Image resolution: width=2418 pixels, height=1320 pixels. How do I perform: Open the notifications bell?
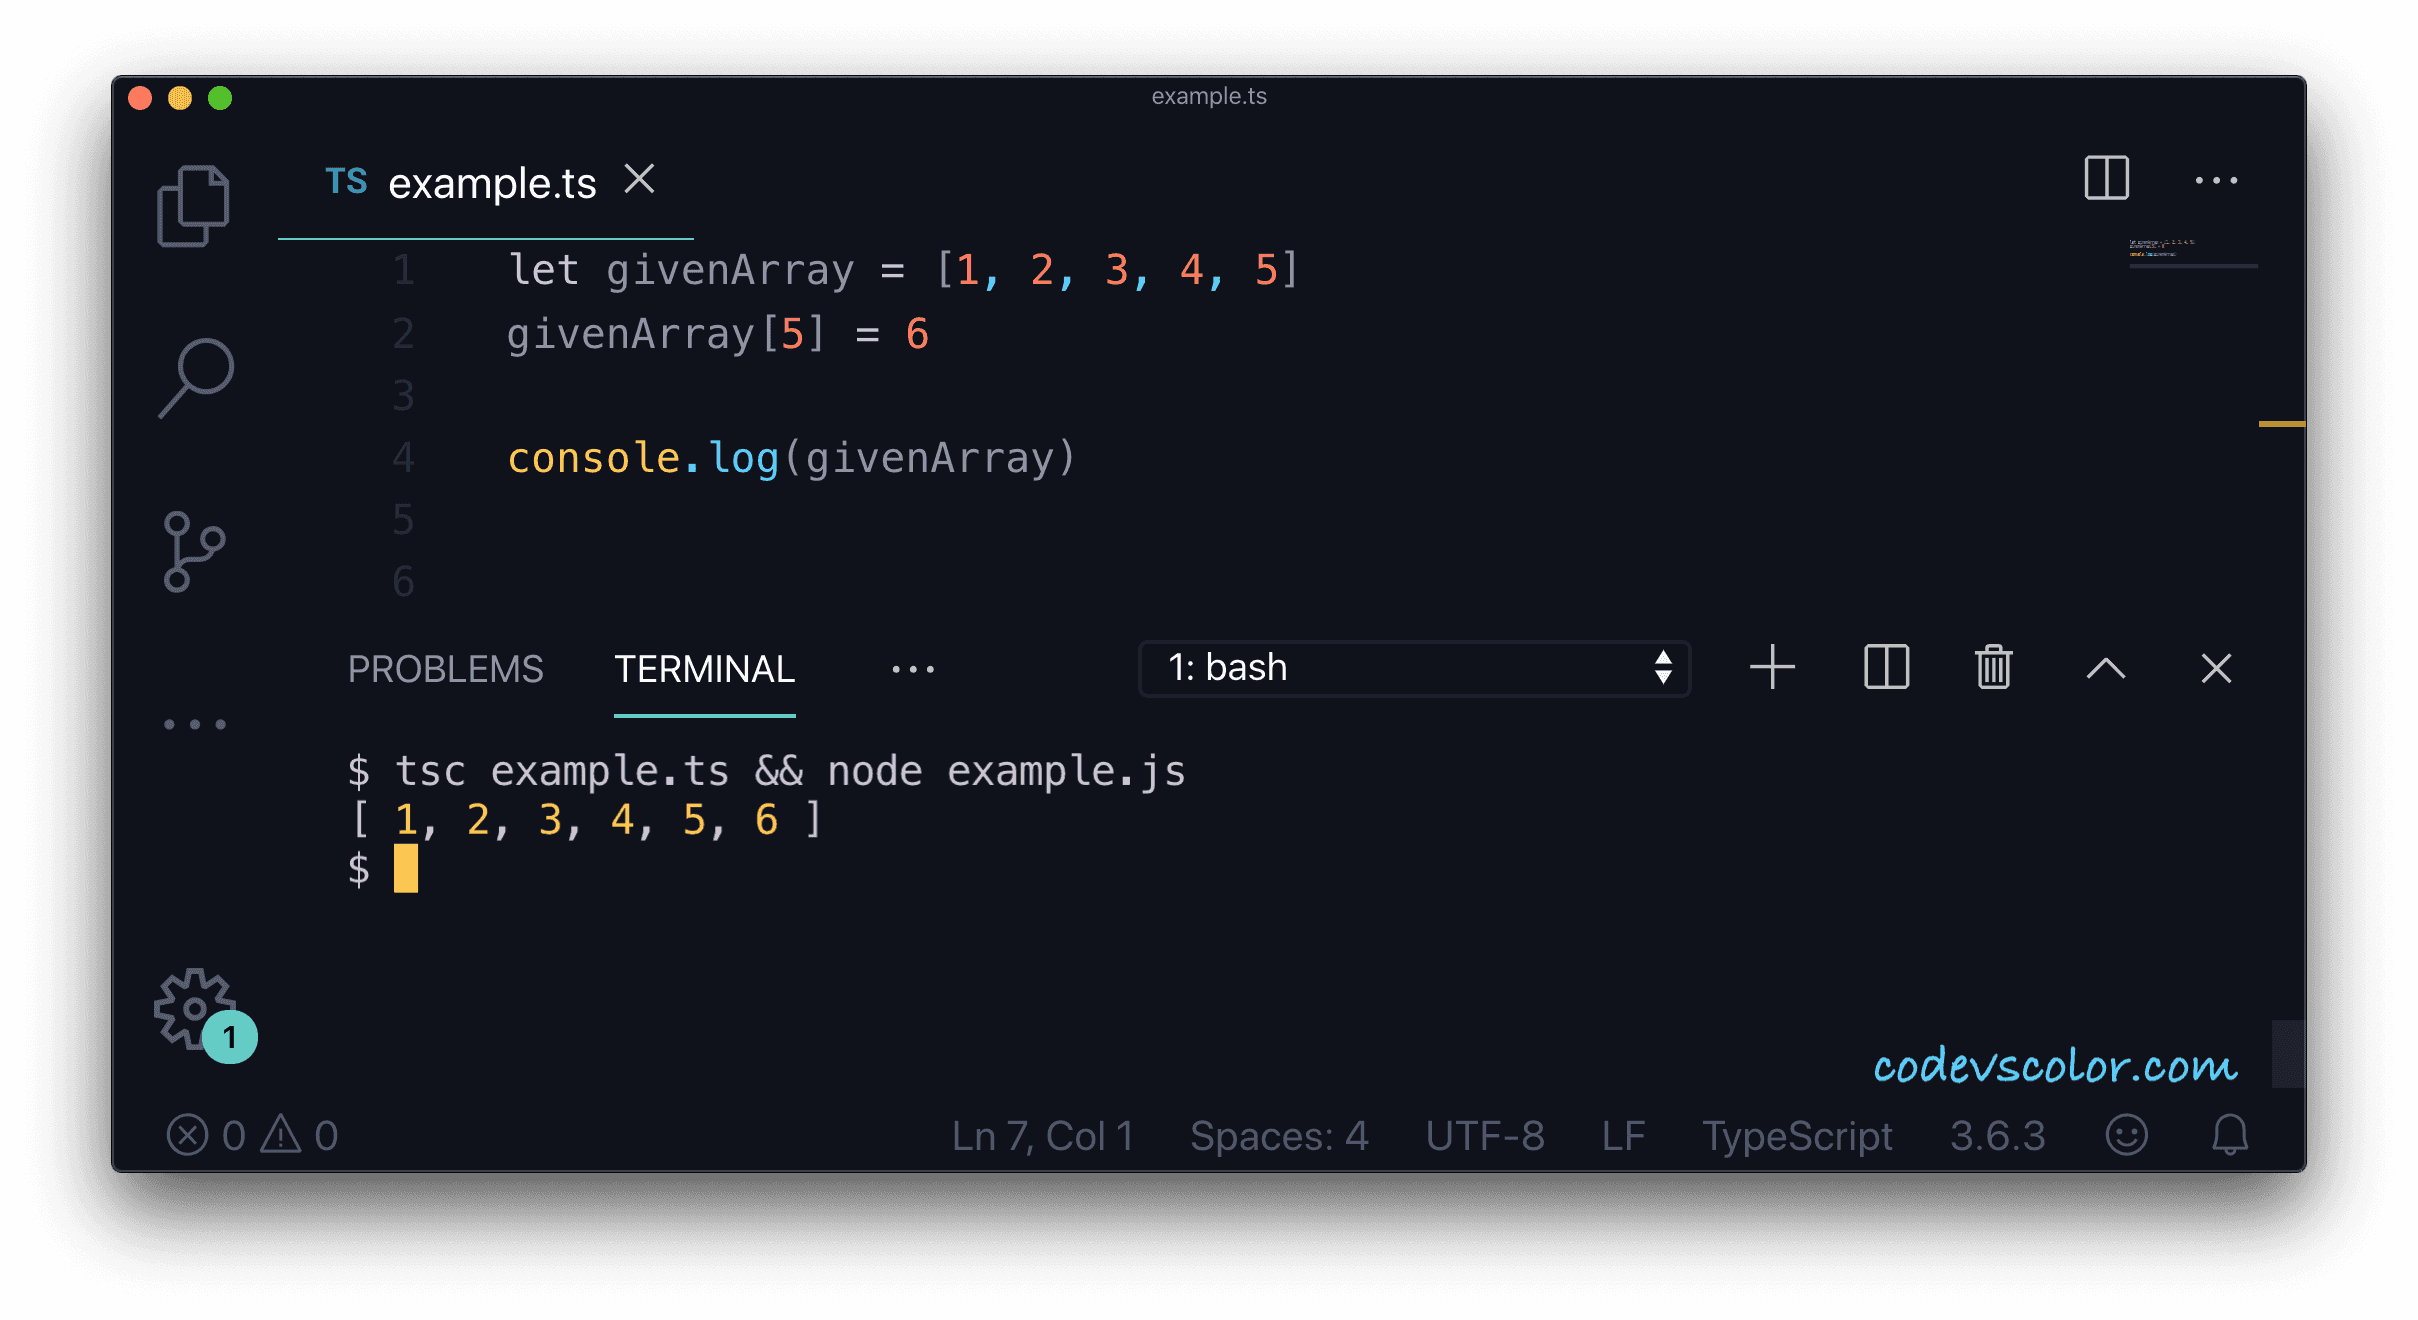pyautogui.click(x=2231, y=1135)
